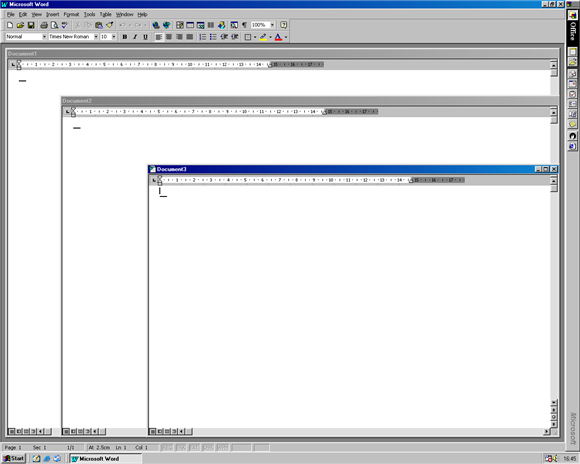580x464 pixels.
Task: Click the Open file folder icon
Action: [x=20, y=25]
